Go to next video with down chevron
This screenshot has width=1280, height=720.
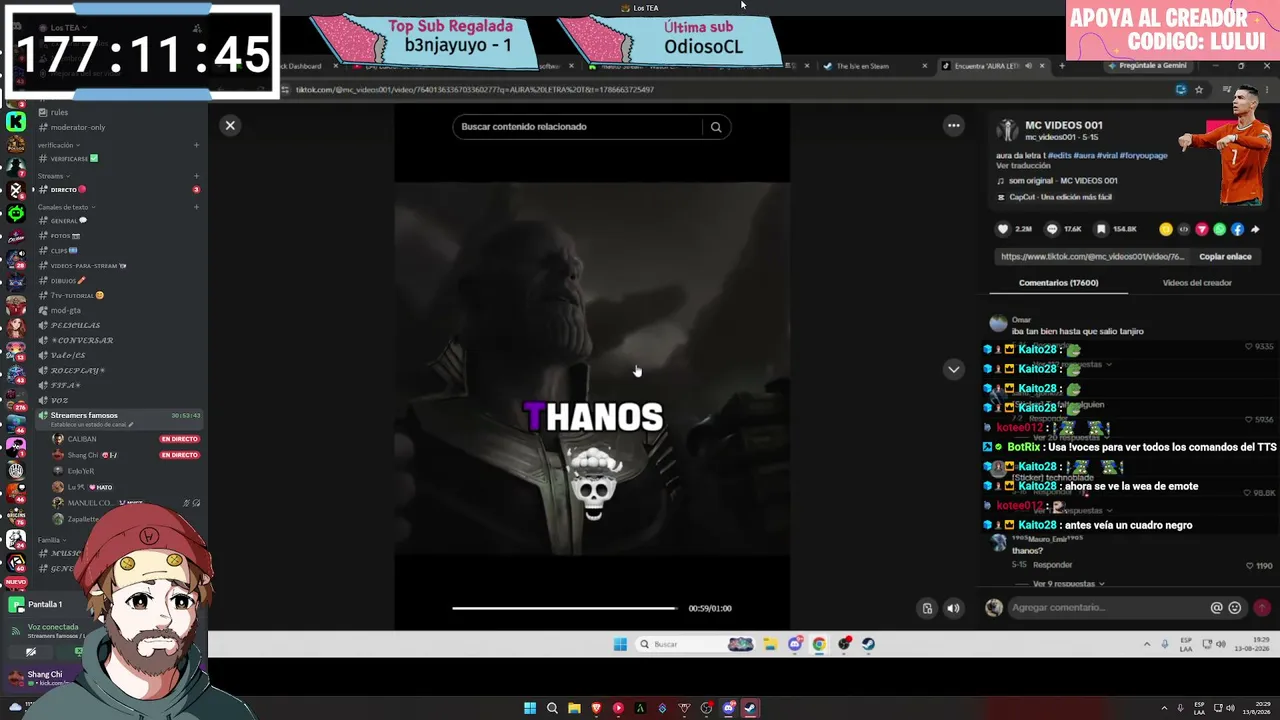point(954,369)
